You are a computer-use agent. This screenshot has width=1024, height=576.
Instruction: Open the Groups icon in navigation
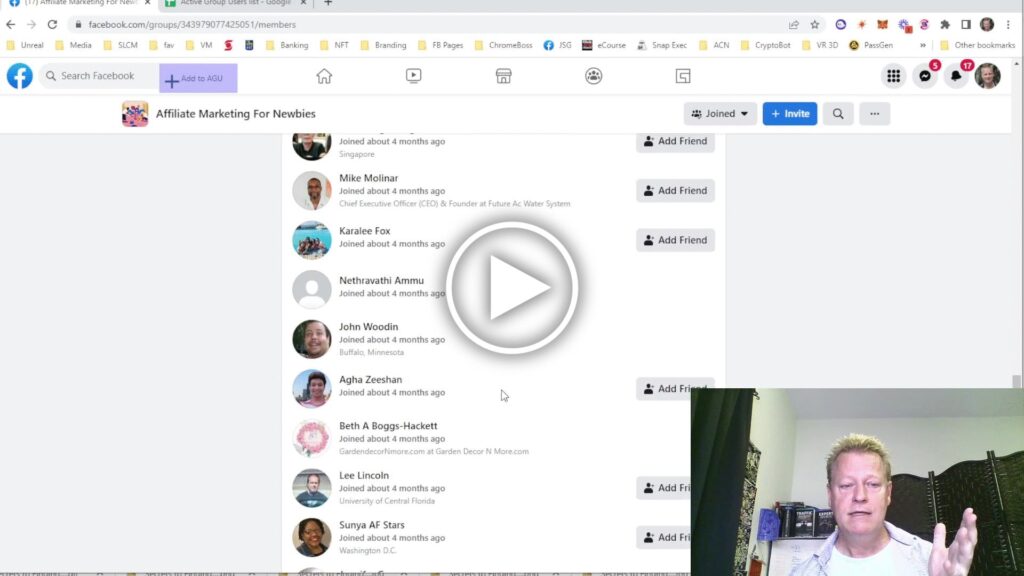point(594,76)
